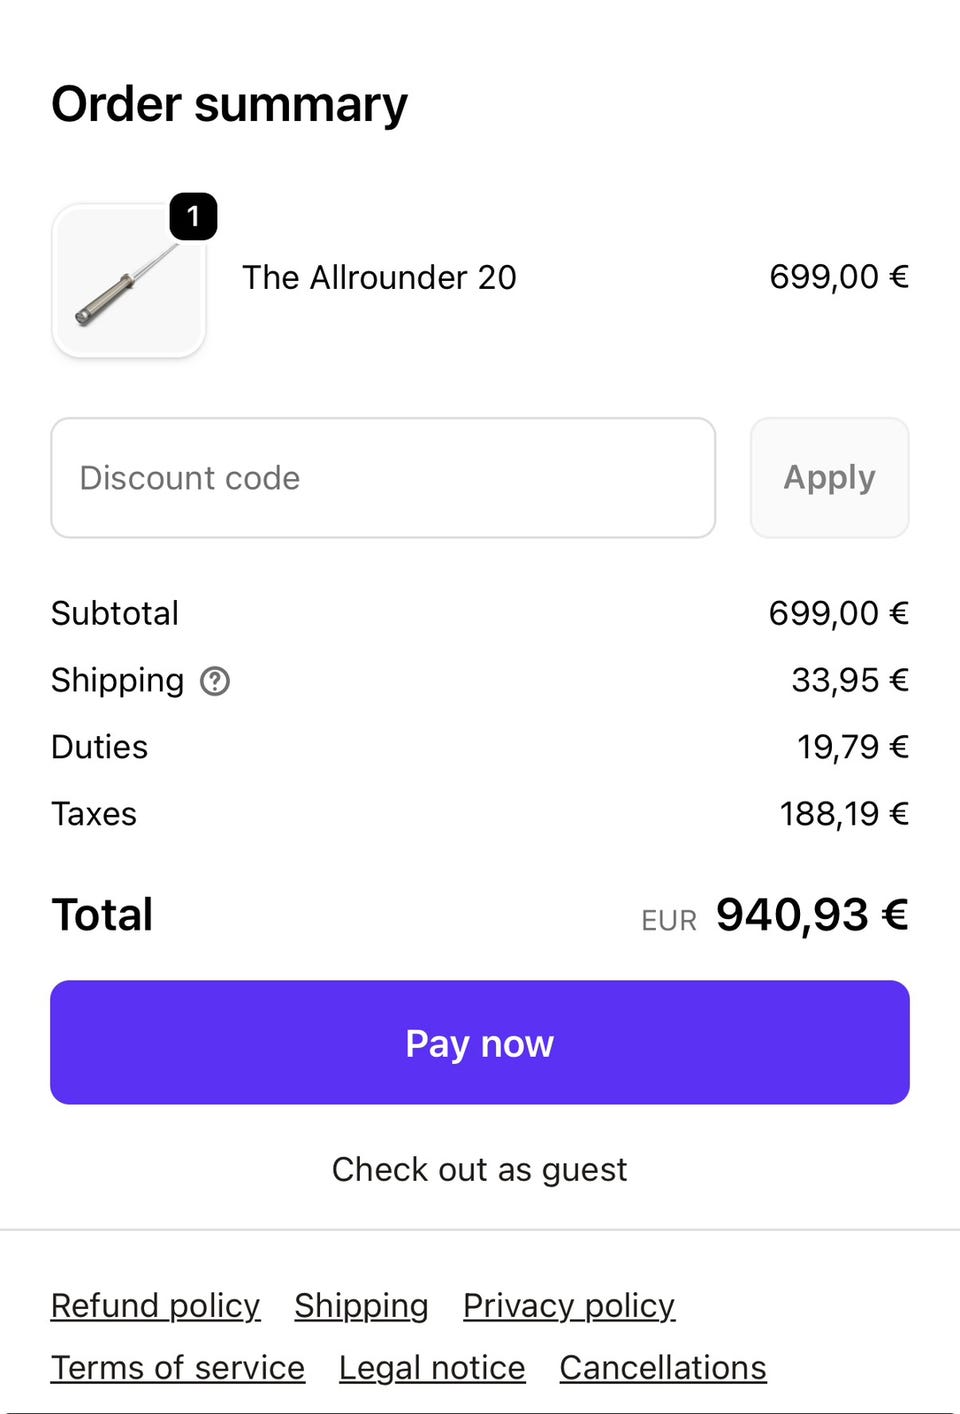Choose Check out as guest
Screen dimensions: 960x1414
pyautogui.click(x=480, y=1169)
